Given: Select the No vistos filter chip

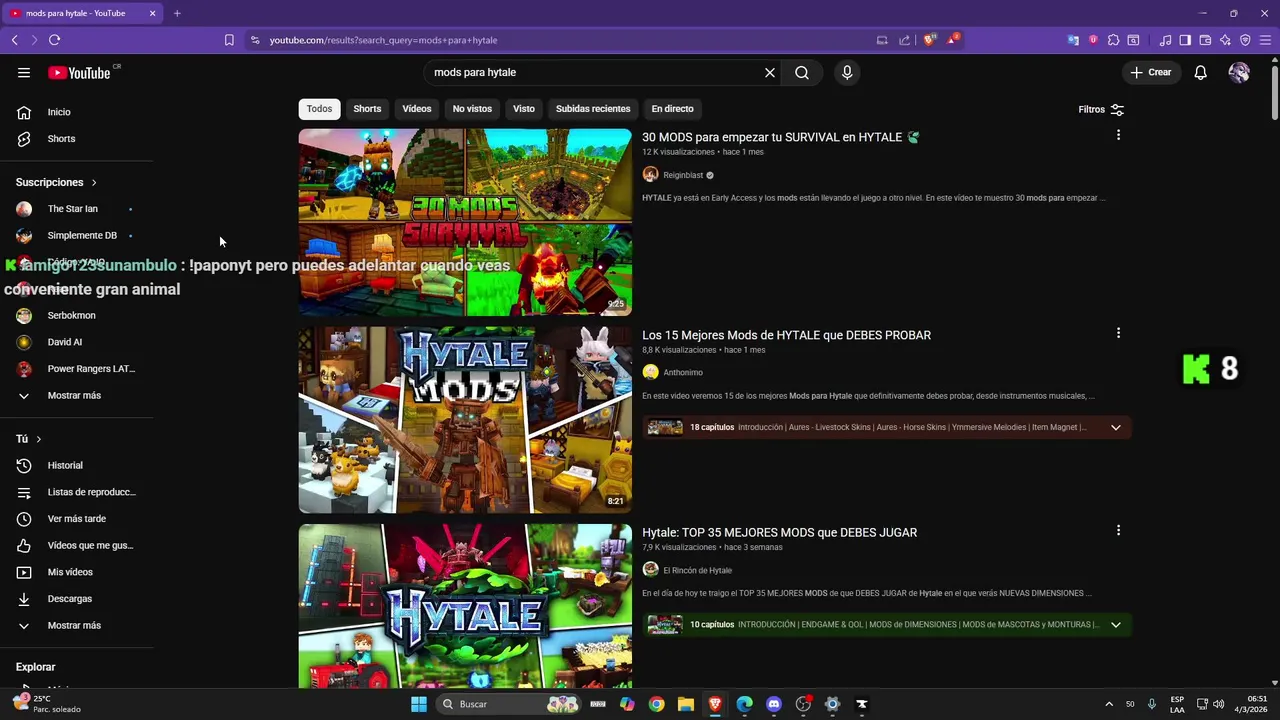Looking at the screenshot, I should pos(472,108).
